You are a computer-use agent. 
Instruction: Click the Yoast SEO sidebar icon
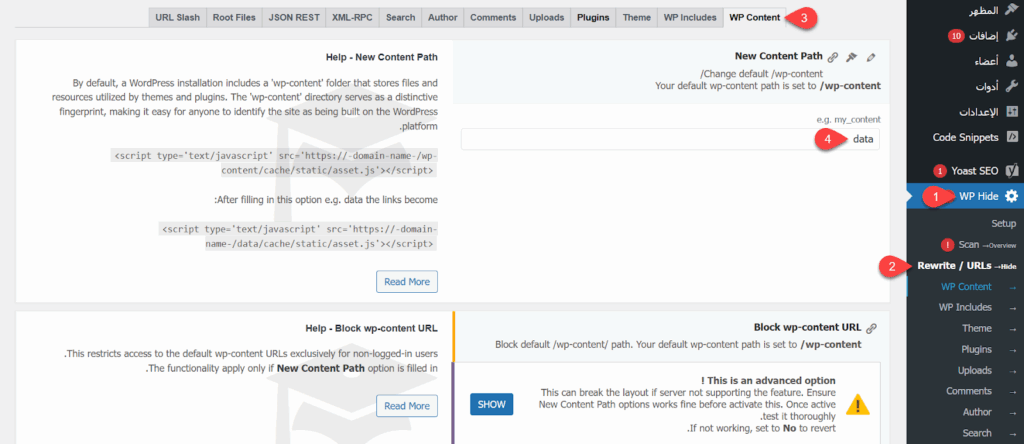[1011, 171]
